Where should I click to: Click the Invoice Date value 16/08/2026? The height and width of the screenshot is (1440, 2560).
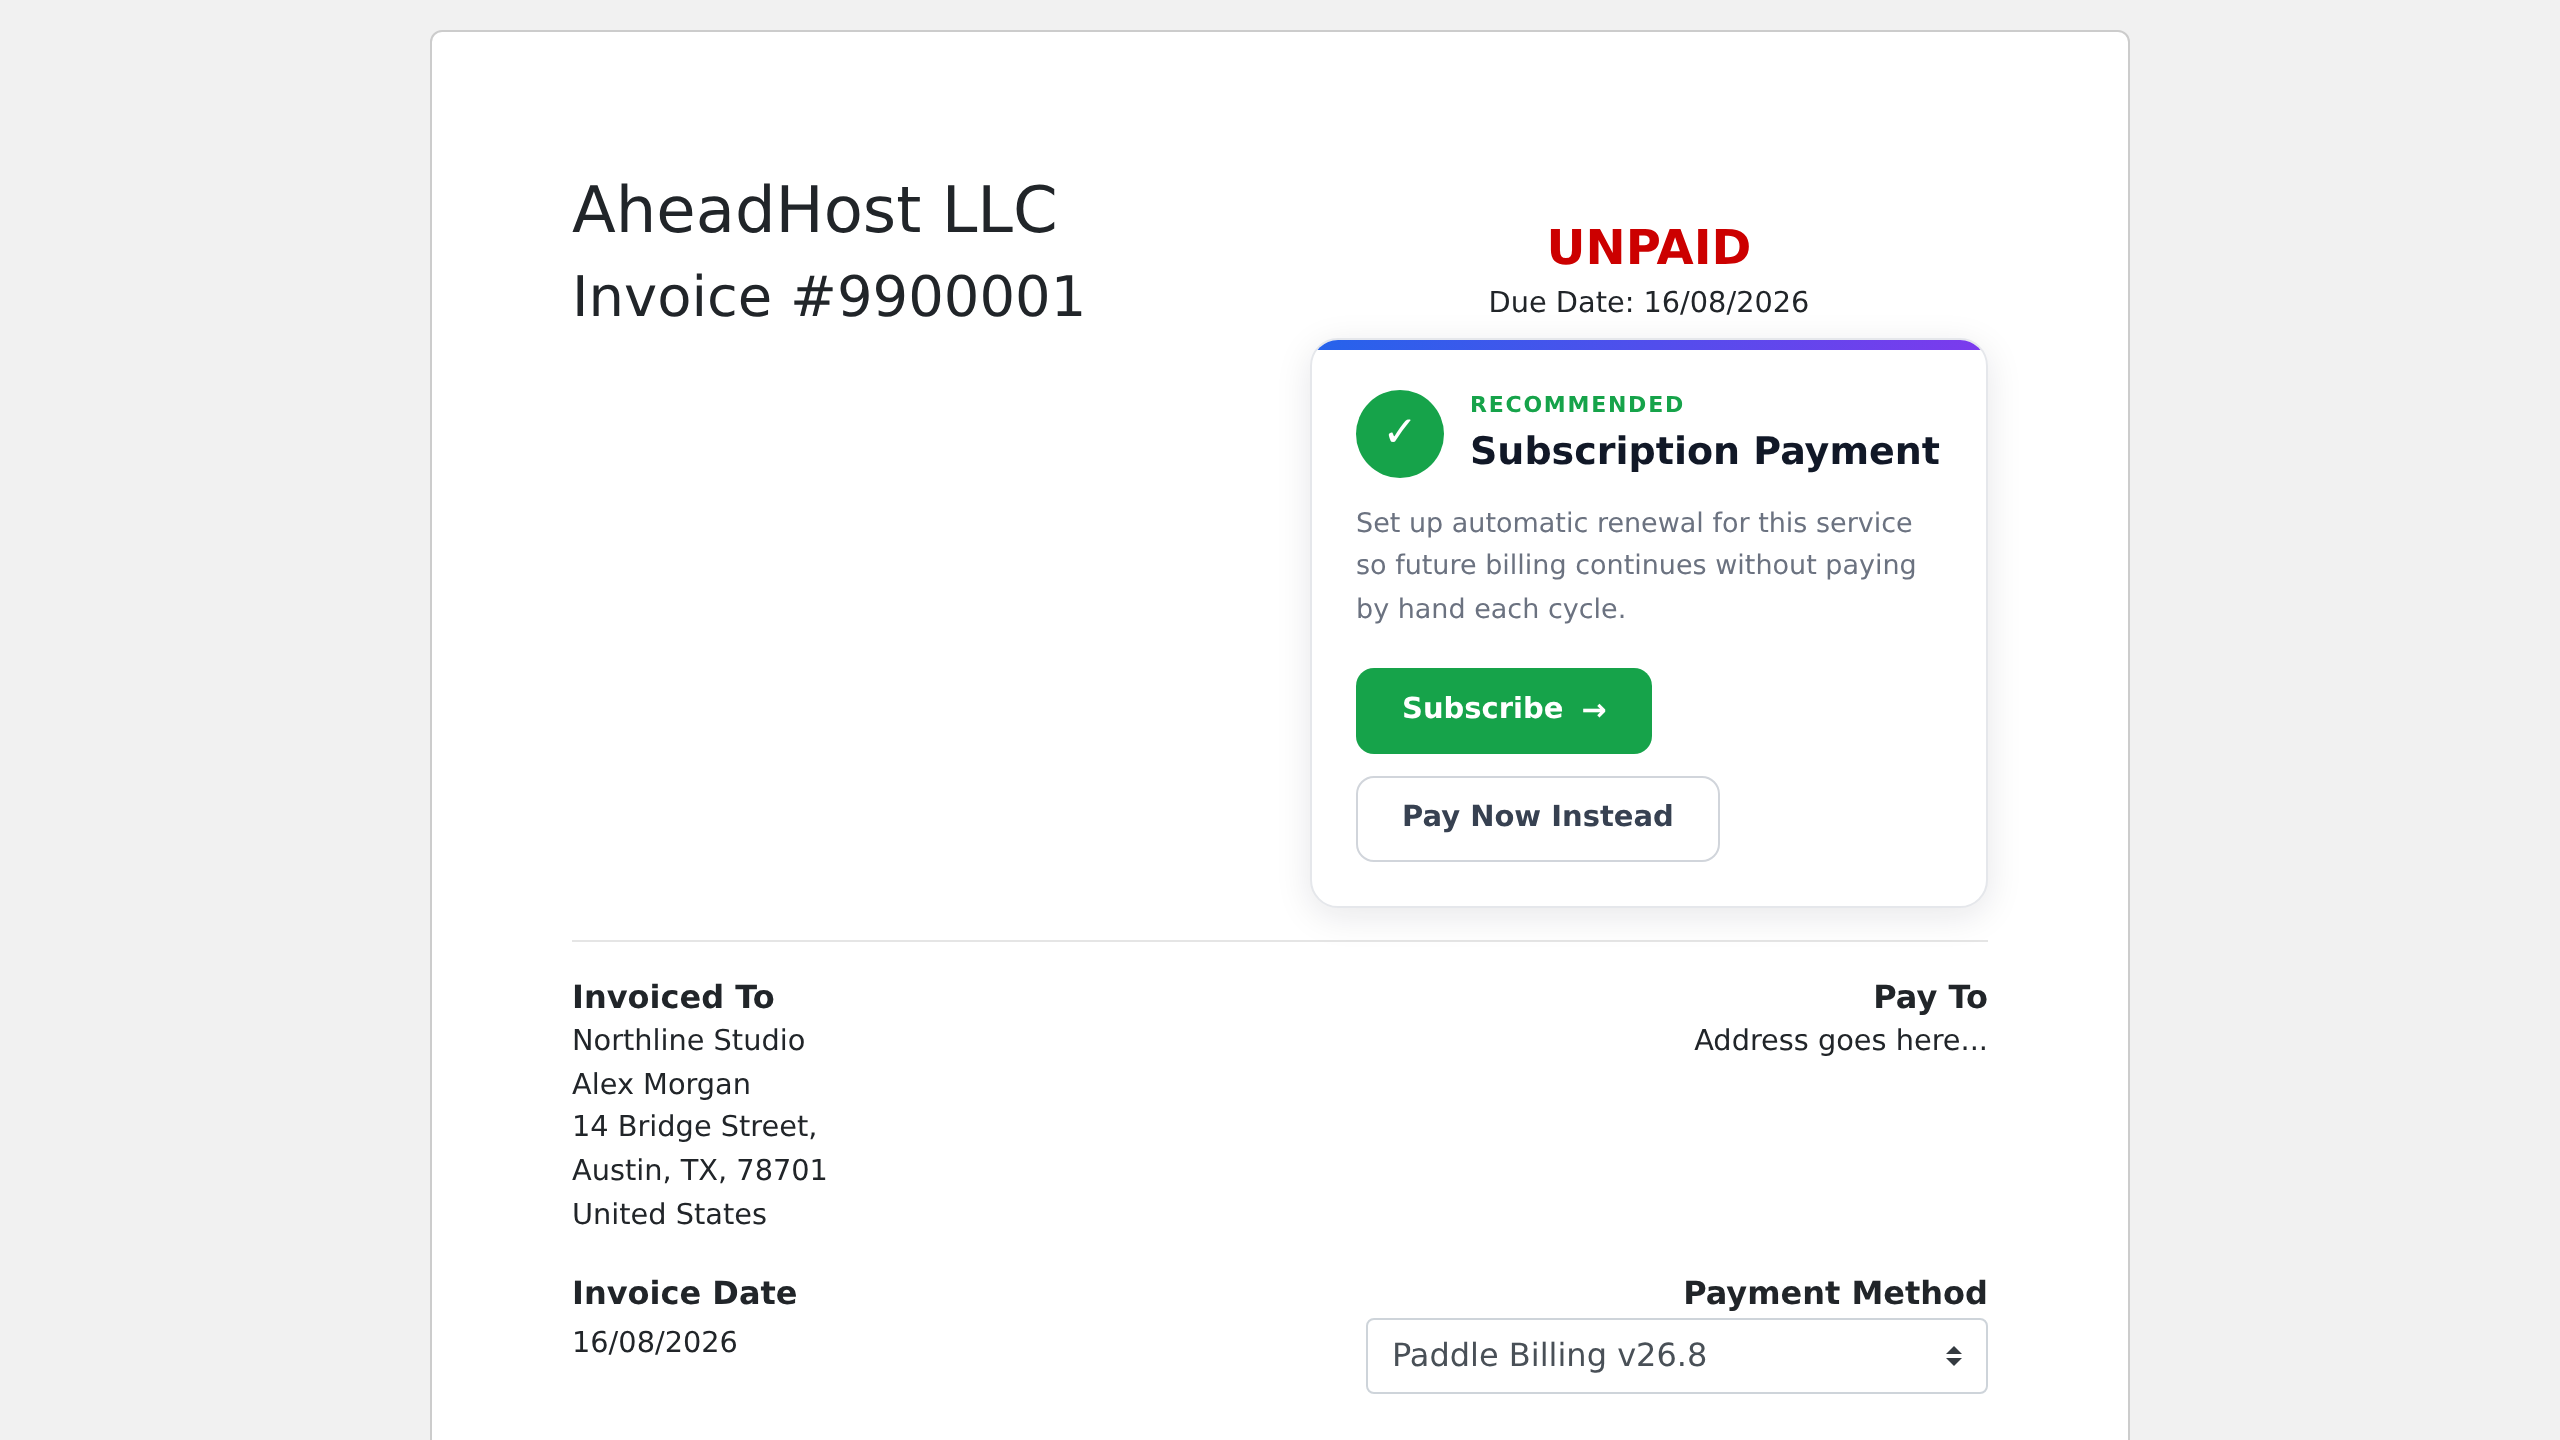[654, 1342]
